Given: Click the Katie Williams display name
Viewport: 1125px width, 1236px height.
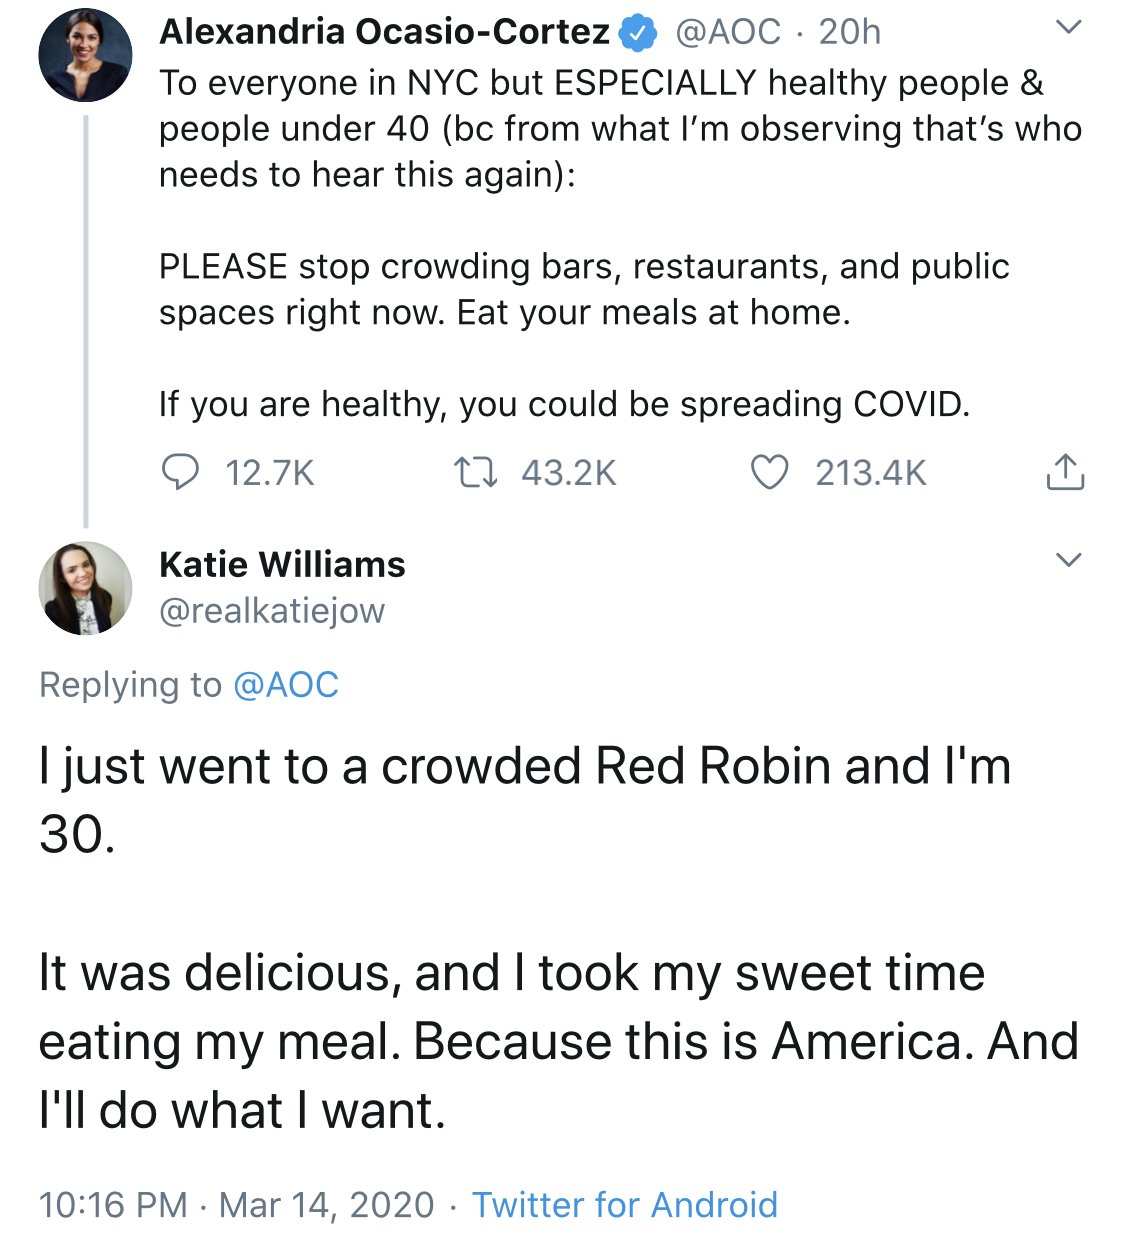Looking at the screenshot, I should [282, 564].
